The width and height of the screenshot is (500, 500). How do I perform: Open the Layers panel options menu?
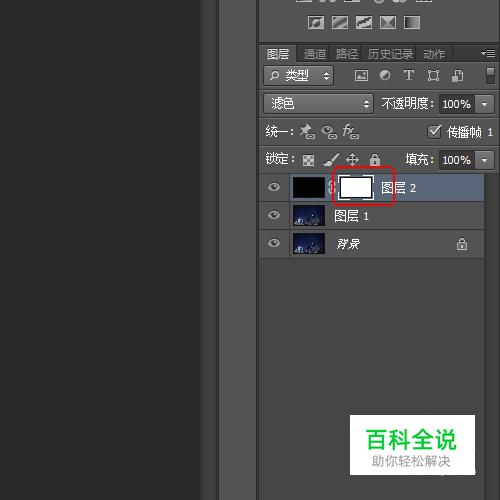488,53
